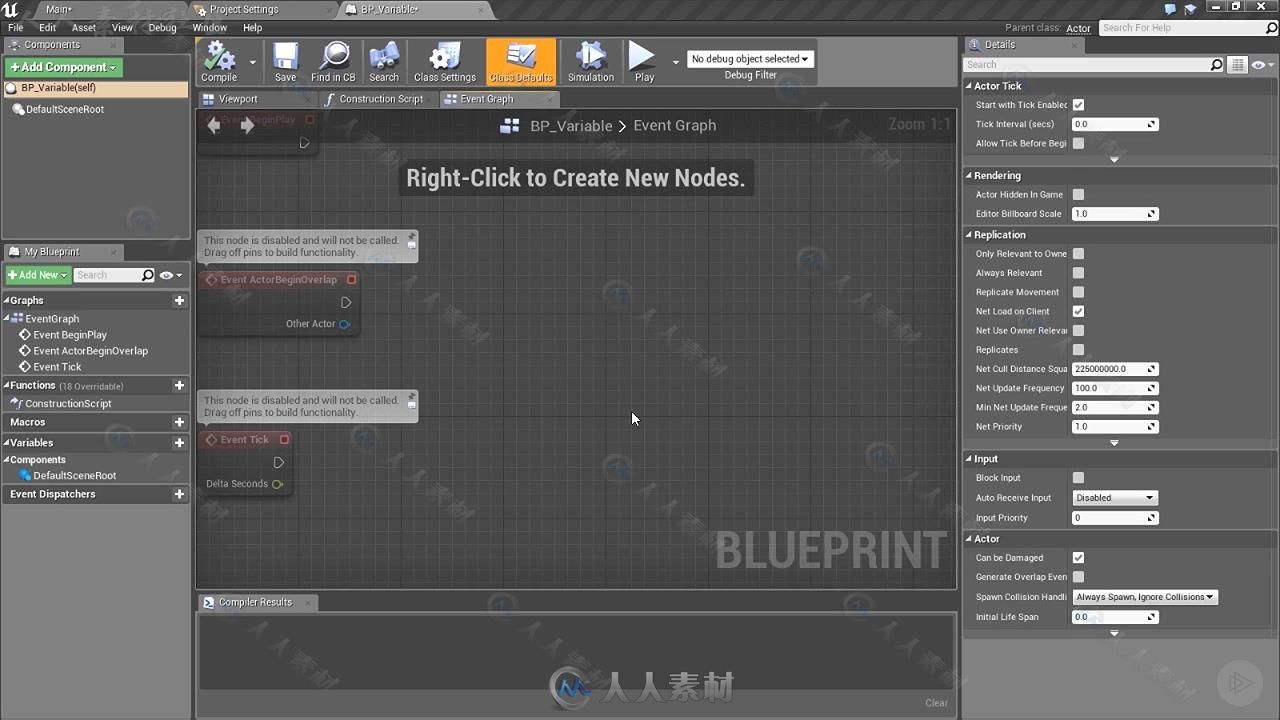This screenshot has width=1280, height=720.
Task: Toggle Allow Tick Before Begin Play checkbox
Action: point(1078,143)
